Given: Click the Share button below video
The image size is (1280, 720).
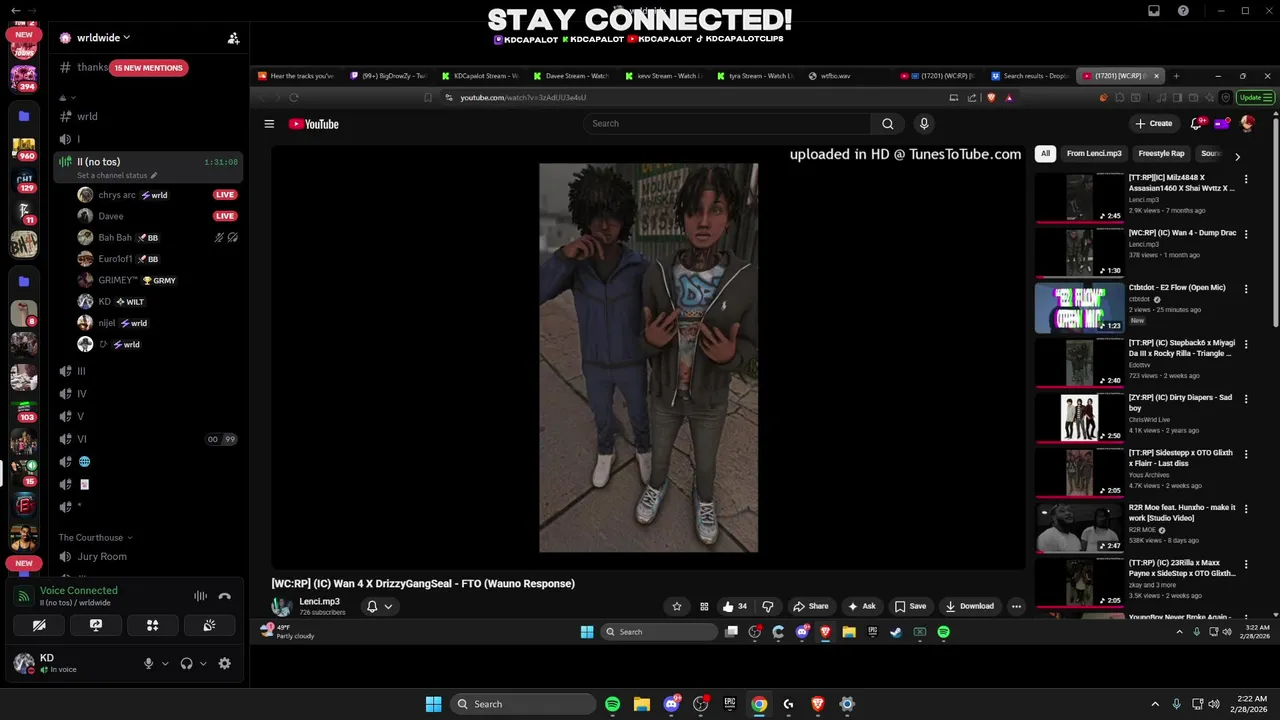Looking at the screenshot, I should 811,606.
